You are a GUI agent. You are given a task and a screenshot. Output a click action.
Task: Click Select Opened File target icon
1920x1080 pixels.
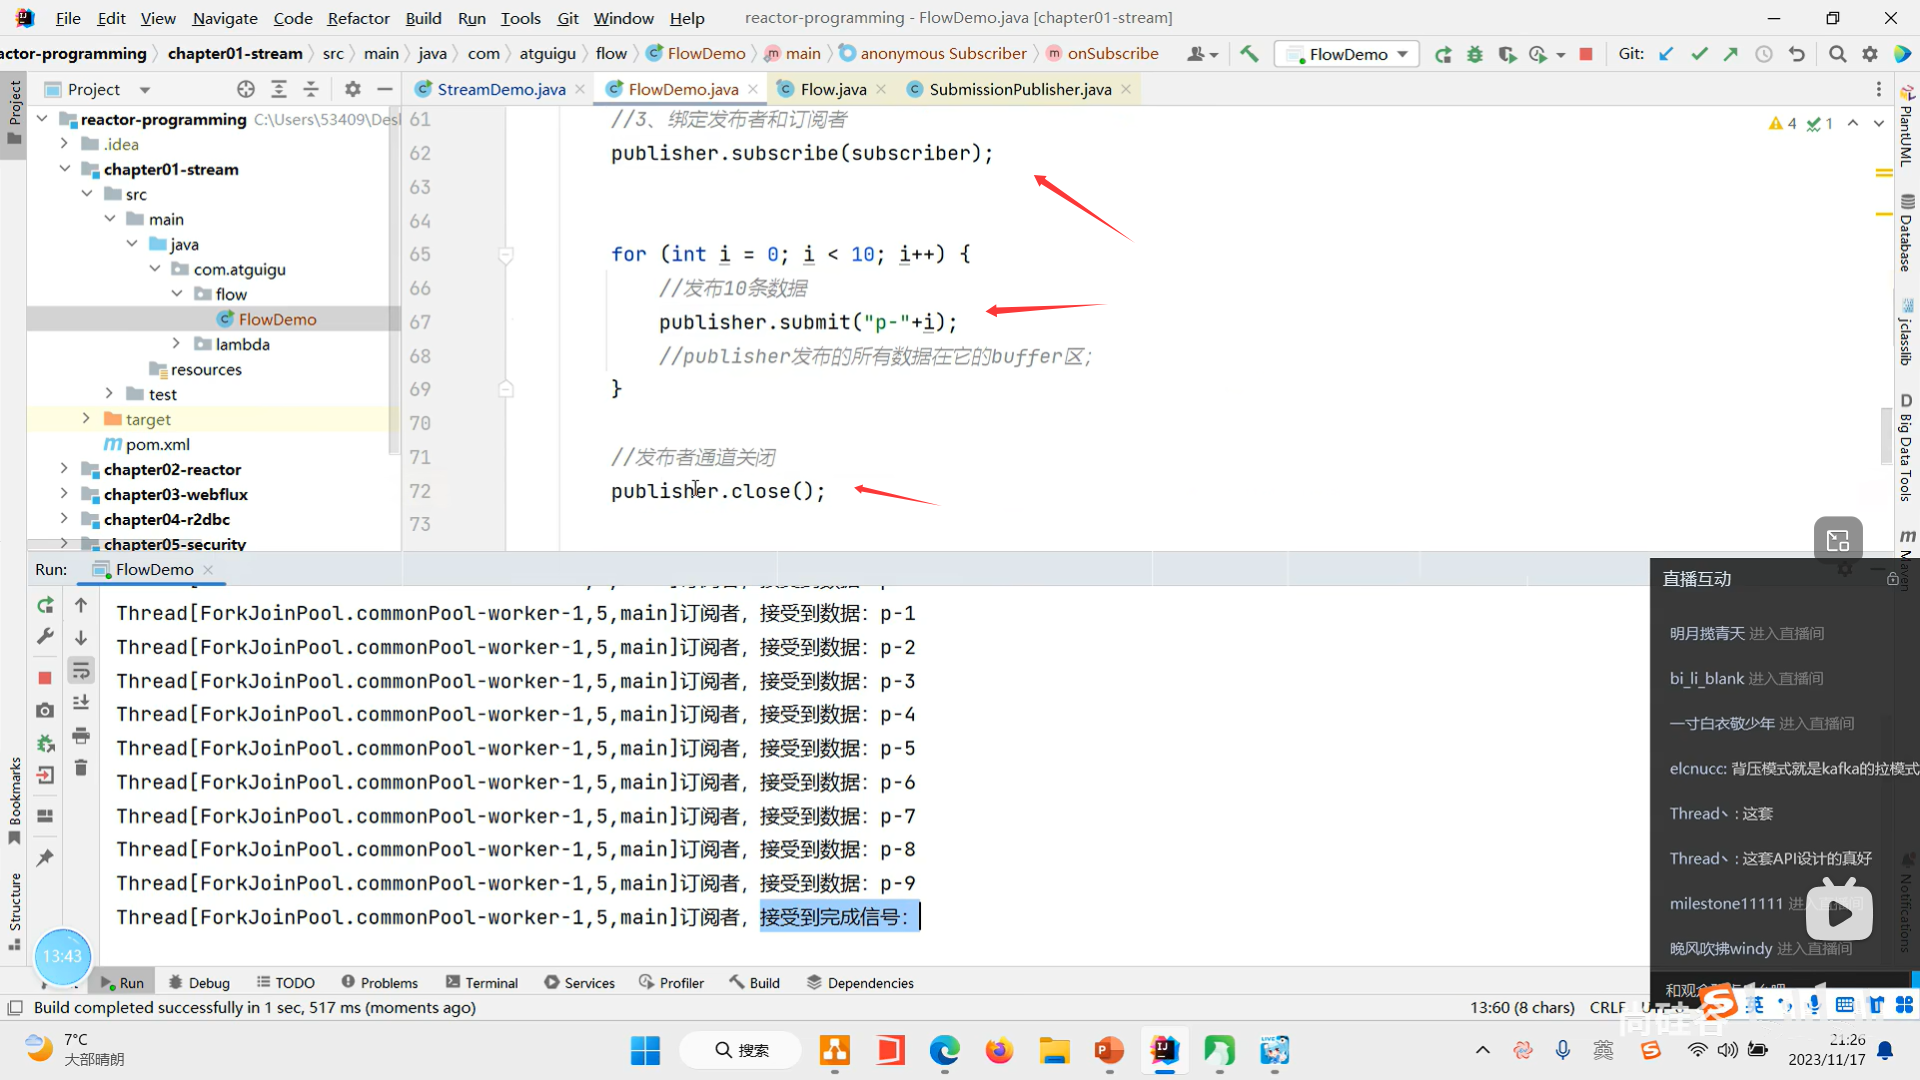[246, 89]
